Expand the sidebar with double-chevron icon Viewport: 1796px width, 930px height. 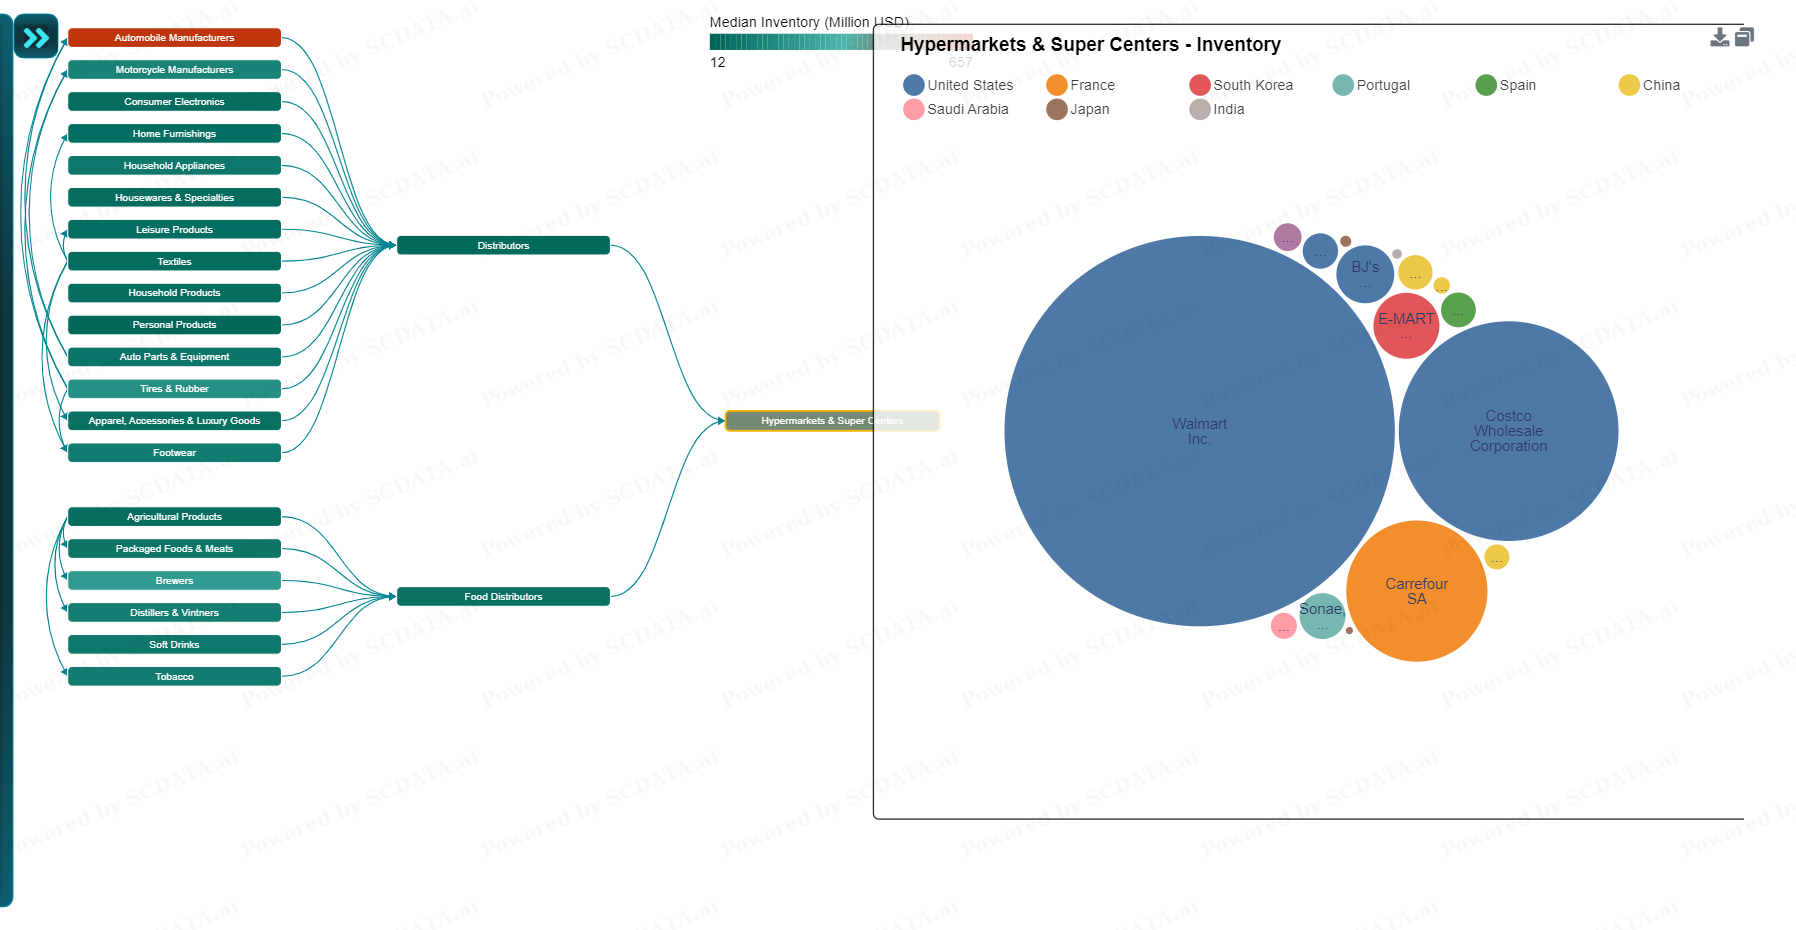click(x=36, y=37)
